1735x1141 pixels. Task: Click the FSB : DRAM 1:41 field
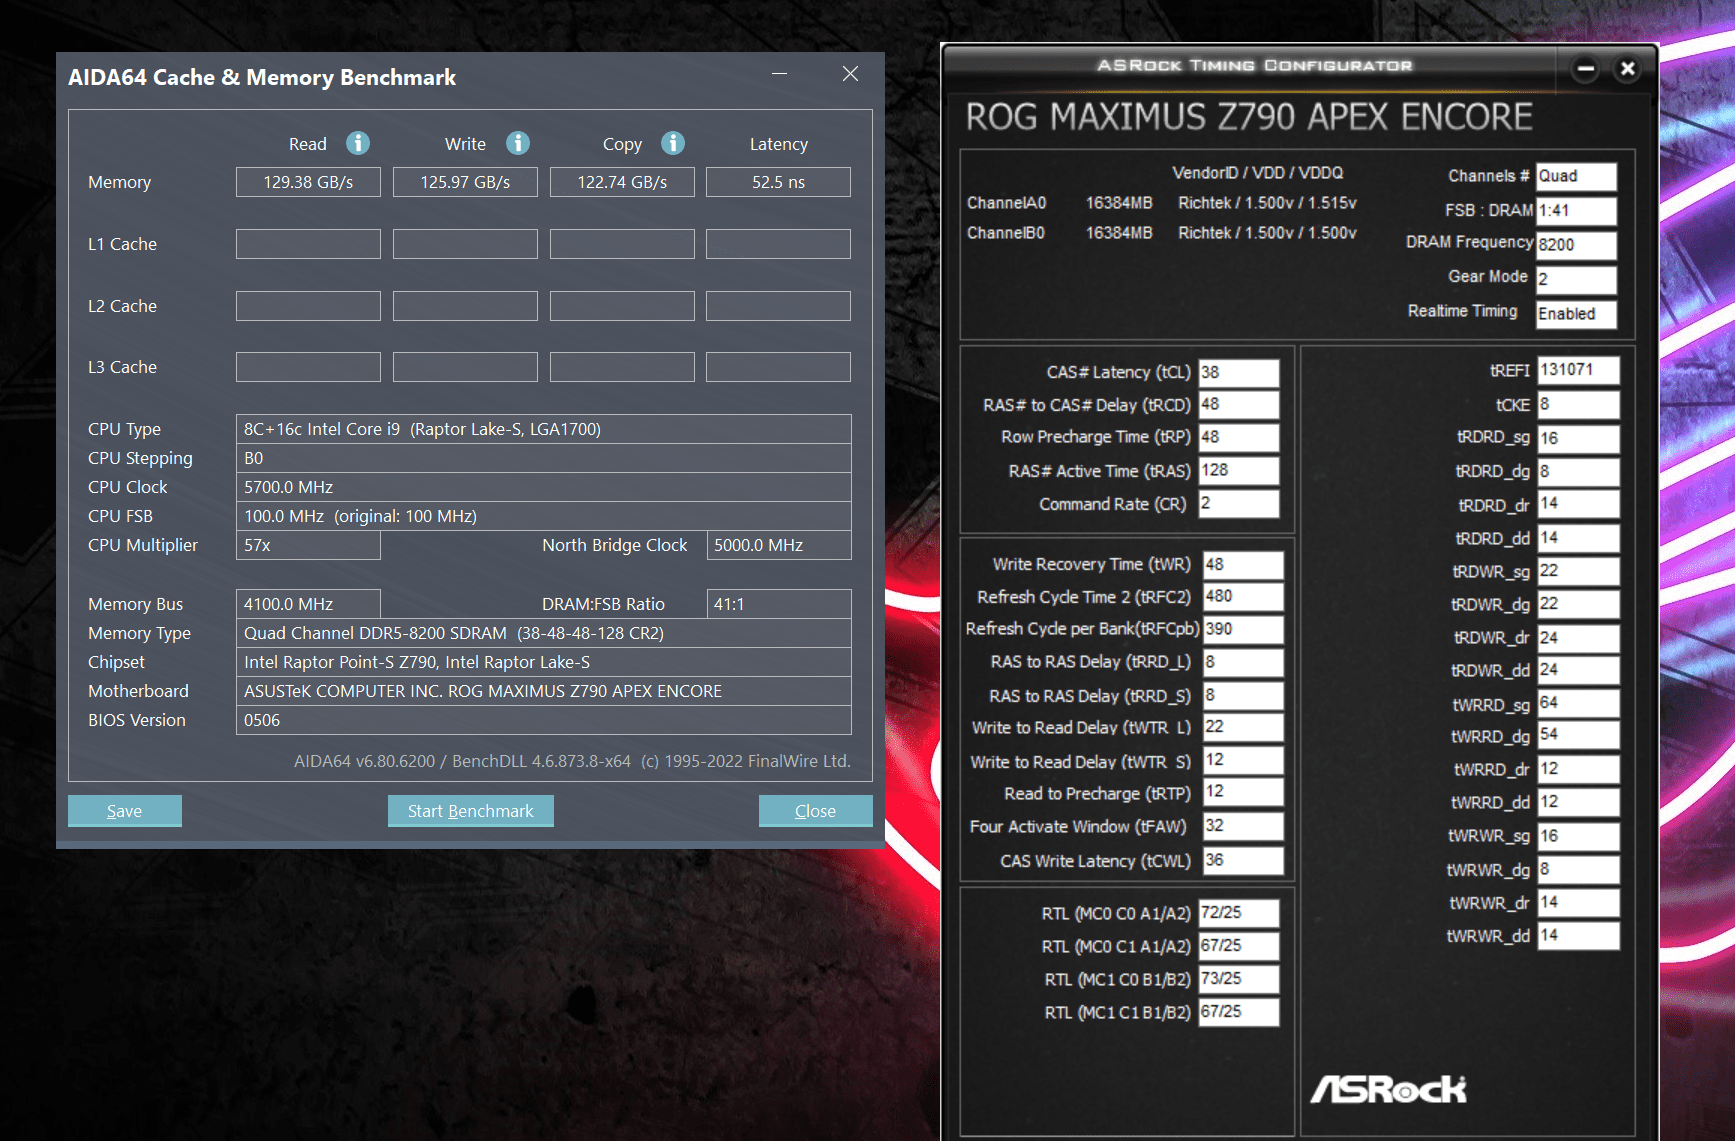pyautogui.click(x=1576, y=211)
